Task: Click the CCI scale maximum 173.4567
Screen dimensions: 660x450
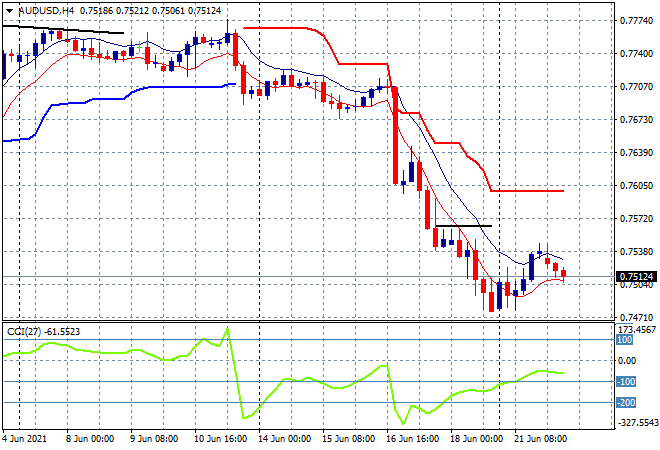Action: click(x=637, y=330)
